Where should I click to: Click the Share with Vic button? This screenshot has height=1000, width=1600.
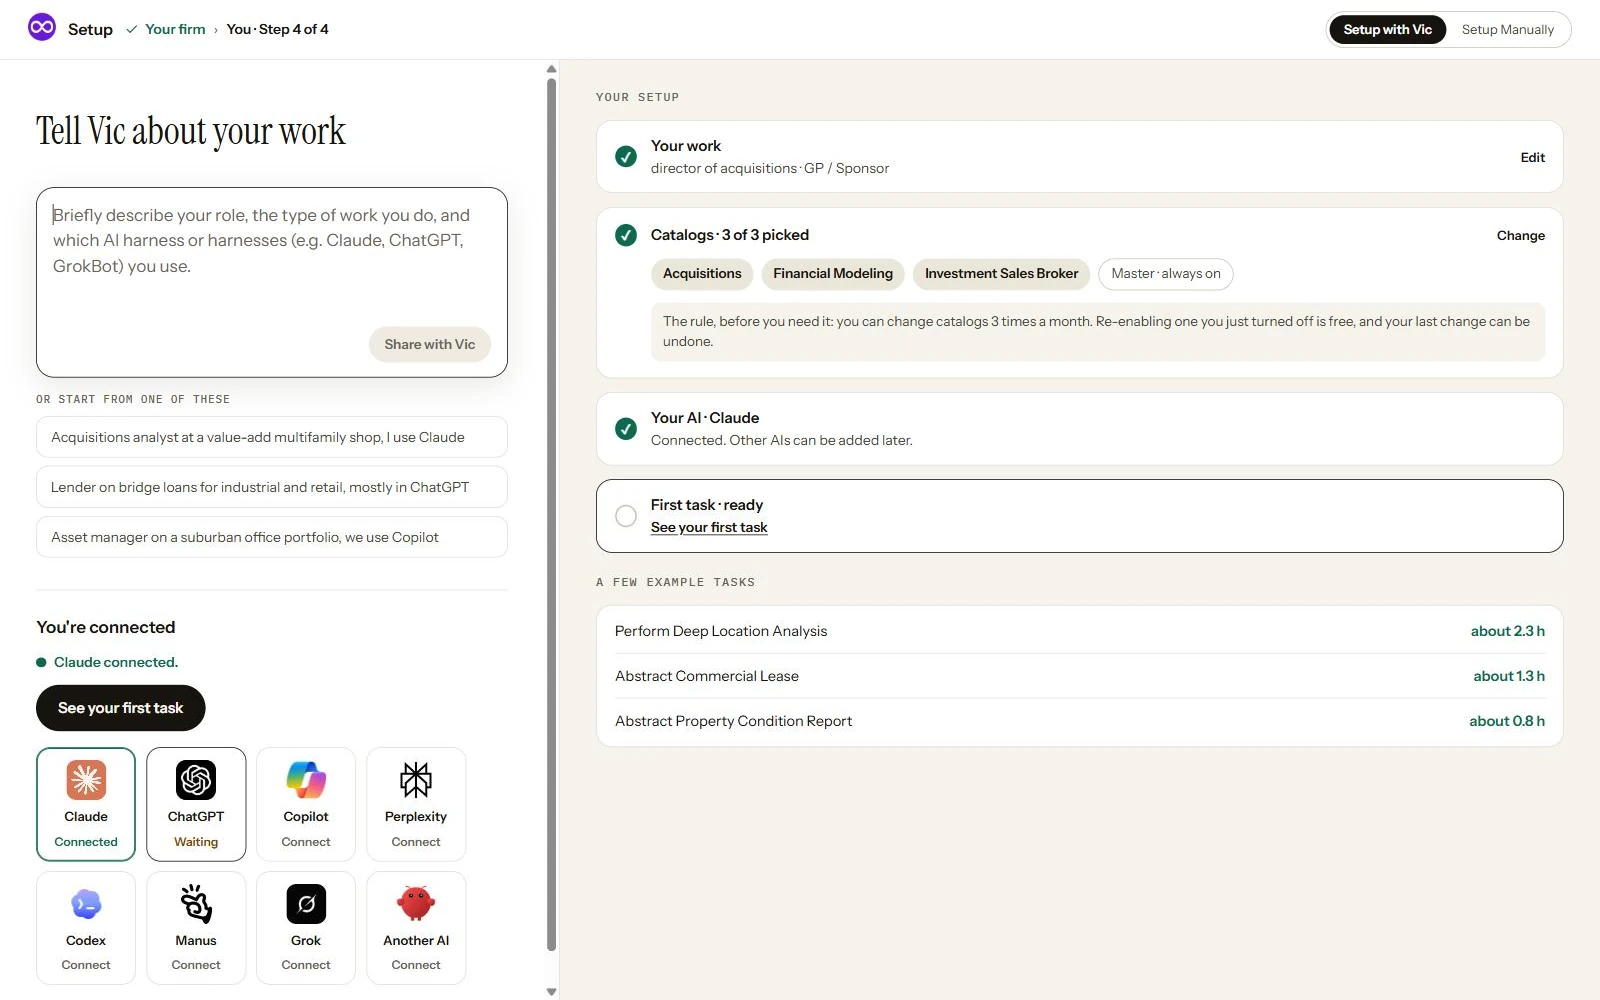[x=430, y=344]
